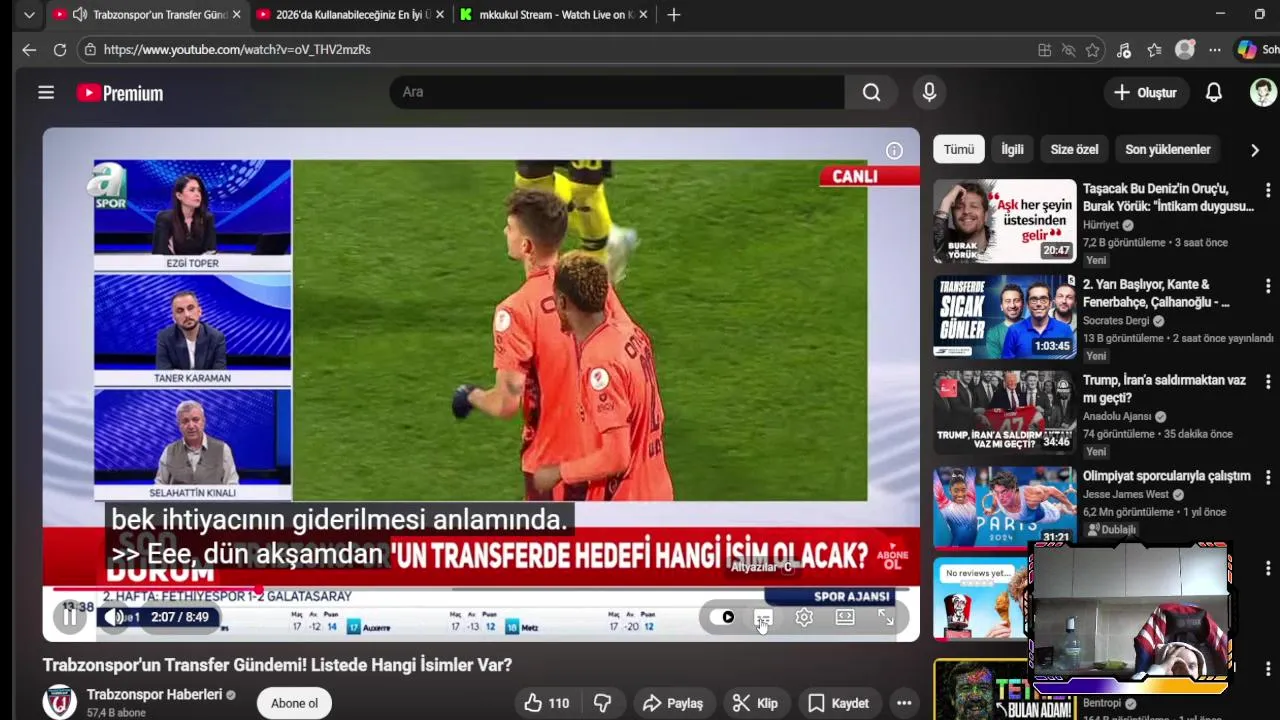Toggle the autoplay switch in the player
Image resolution: width=1280 pixels, height=720 pixels.
(723, 617)
